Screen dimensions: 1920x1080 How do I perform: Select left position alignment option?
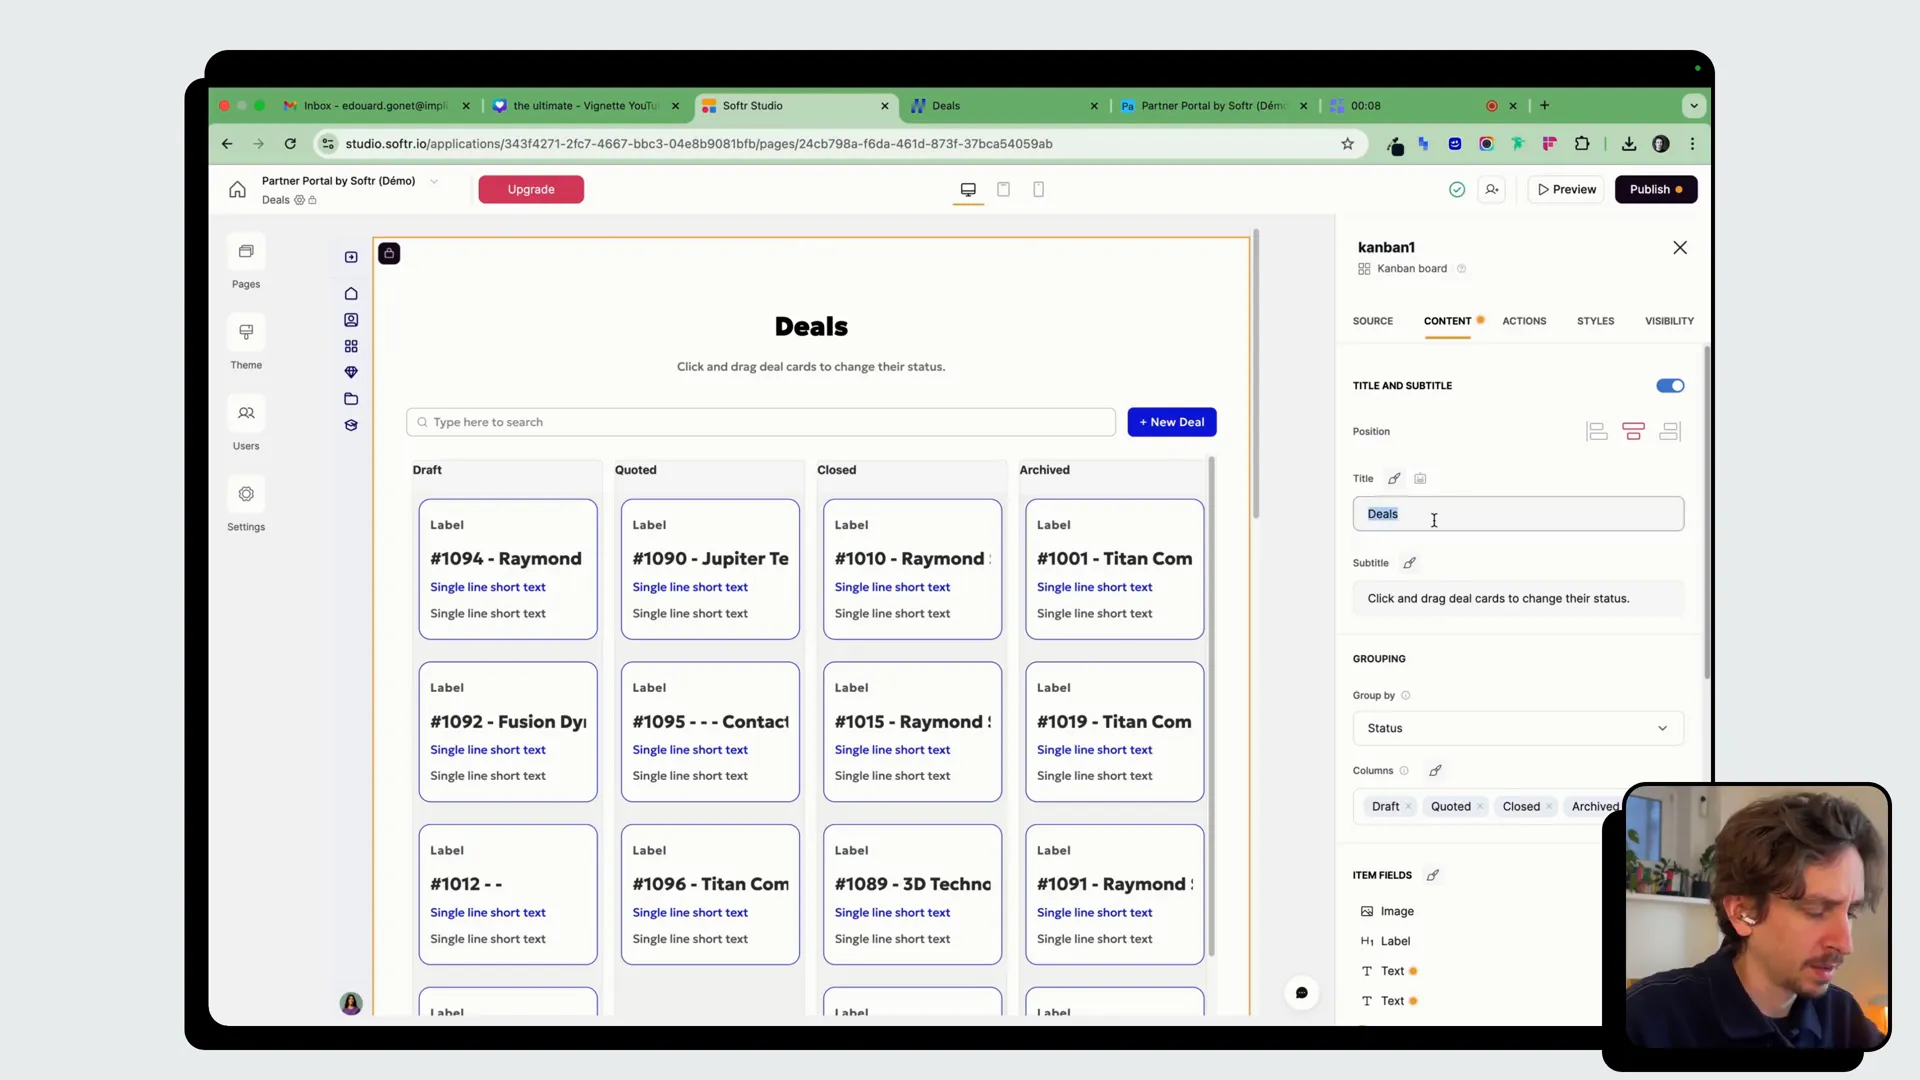coord(1597,432)
